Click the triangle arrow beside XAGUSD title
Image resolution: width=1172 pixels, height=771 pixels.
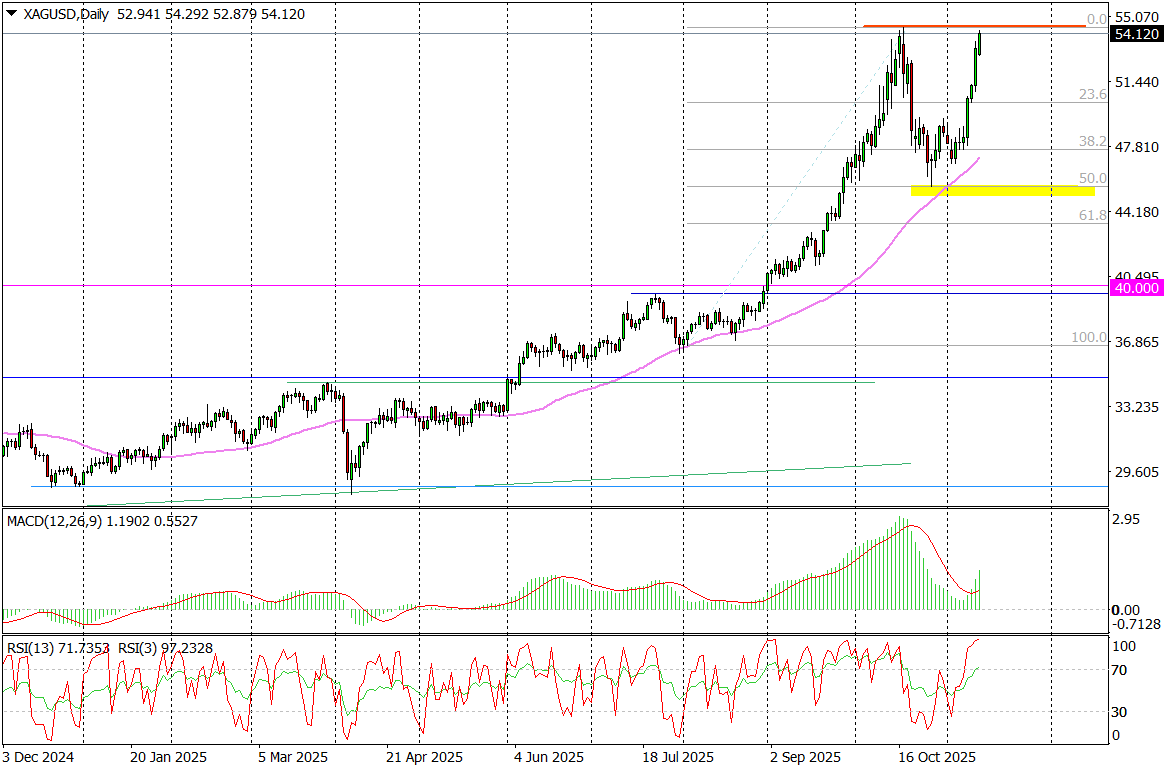pyautogui.click(x=11, y=14)
